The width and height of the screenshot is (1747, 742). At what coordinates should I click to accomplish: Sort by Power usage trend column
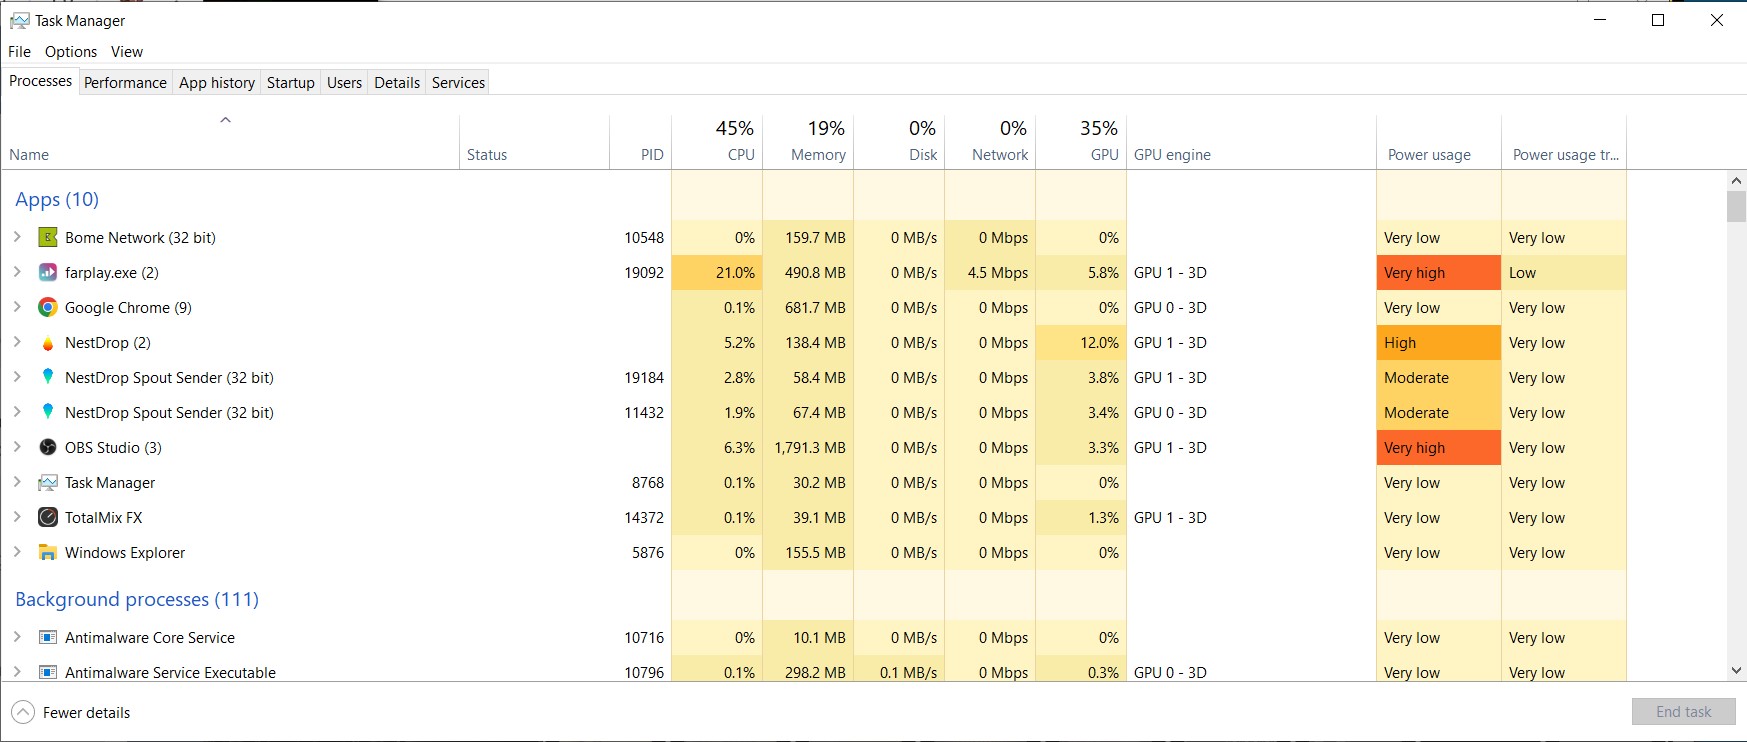1564,142
